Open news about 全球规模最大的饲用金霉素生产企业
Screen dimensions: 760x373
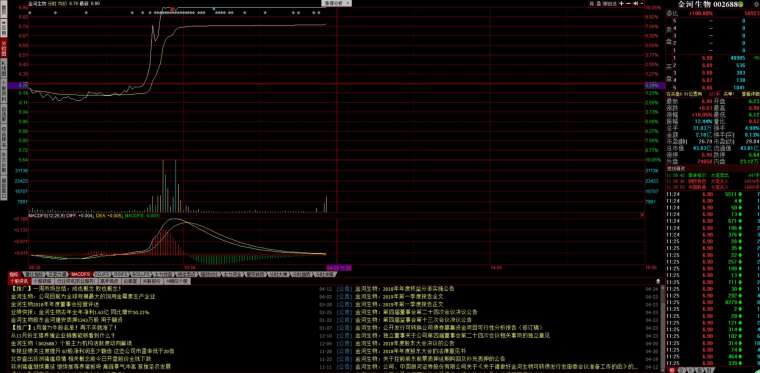click(83, 296)
